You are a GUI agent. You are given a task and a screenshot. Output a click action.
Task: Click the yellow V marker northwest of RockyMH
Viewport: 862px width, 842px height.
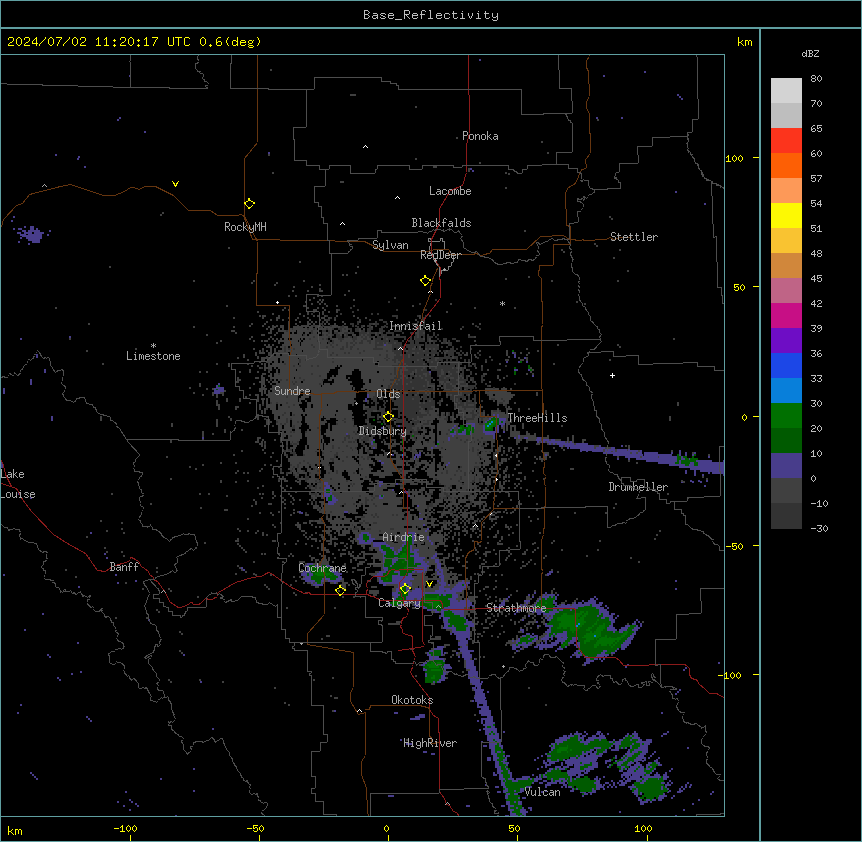(x=175, y=184)
